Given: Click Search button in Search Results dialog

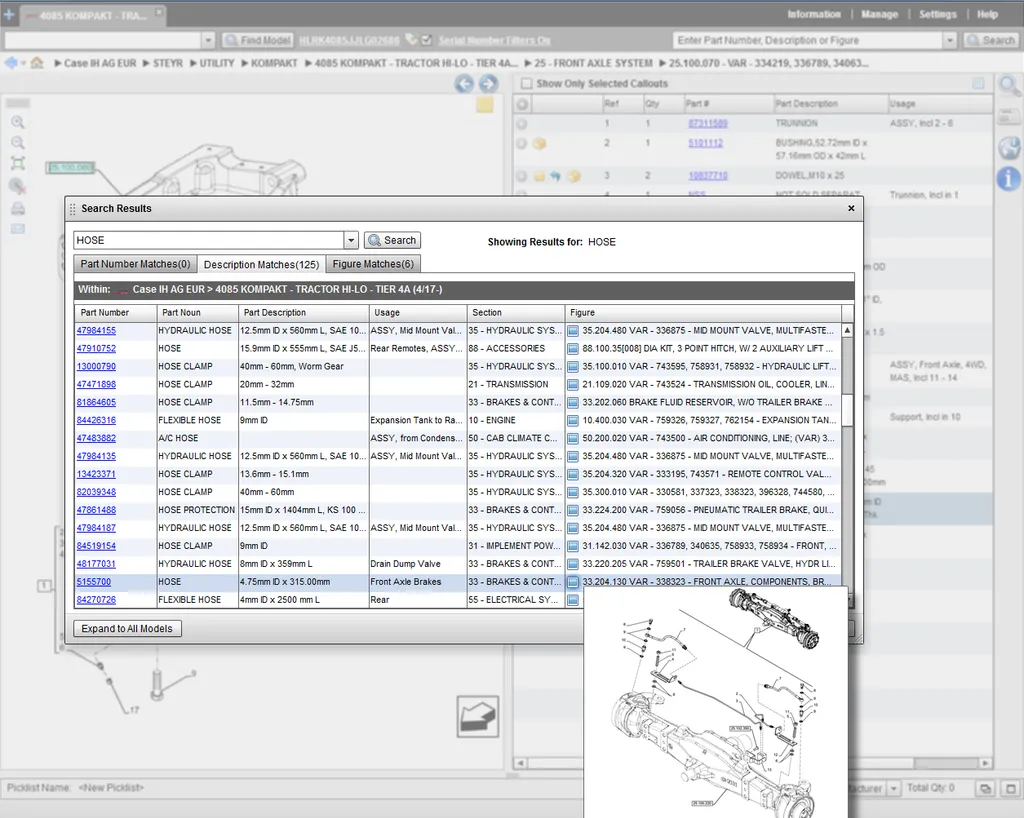Looking at the screenshot, I should 392,240.
